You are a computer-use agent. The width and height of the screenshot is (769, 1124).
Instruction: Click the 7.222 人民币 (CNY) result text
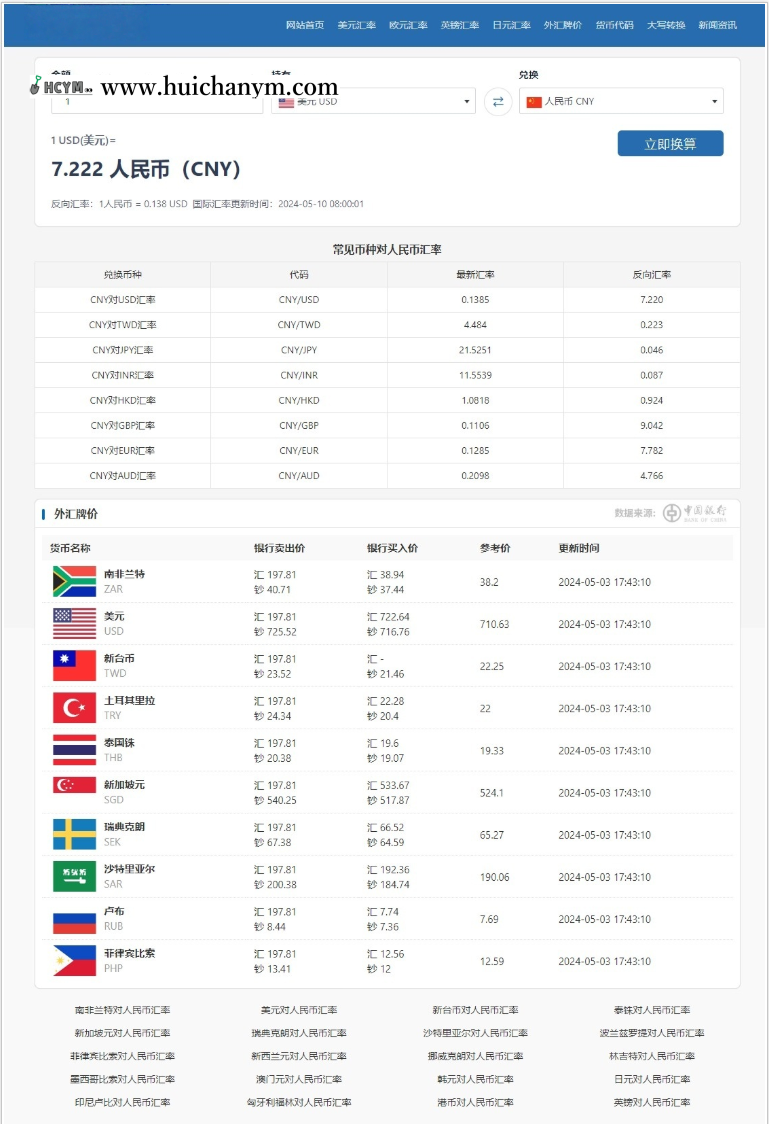click(x=145, y=169)
